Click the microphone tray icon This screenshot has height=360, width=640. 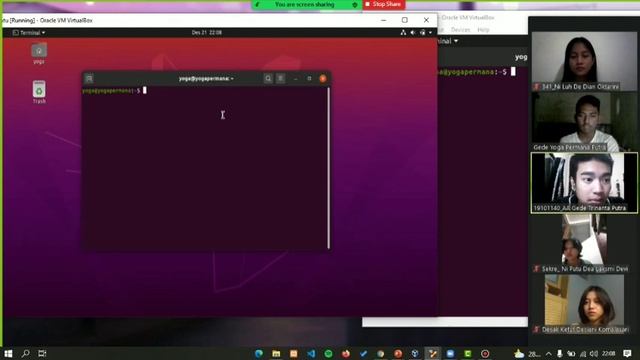(560, 353)
